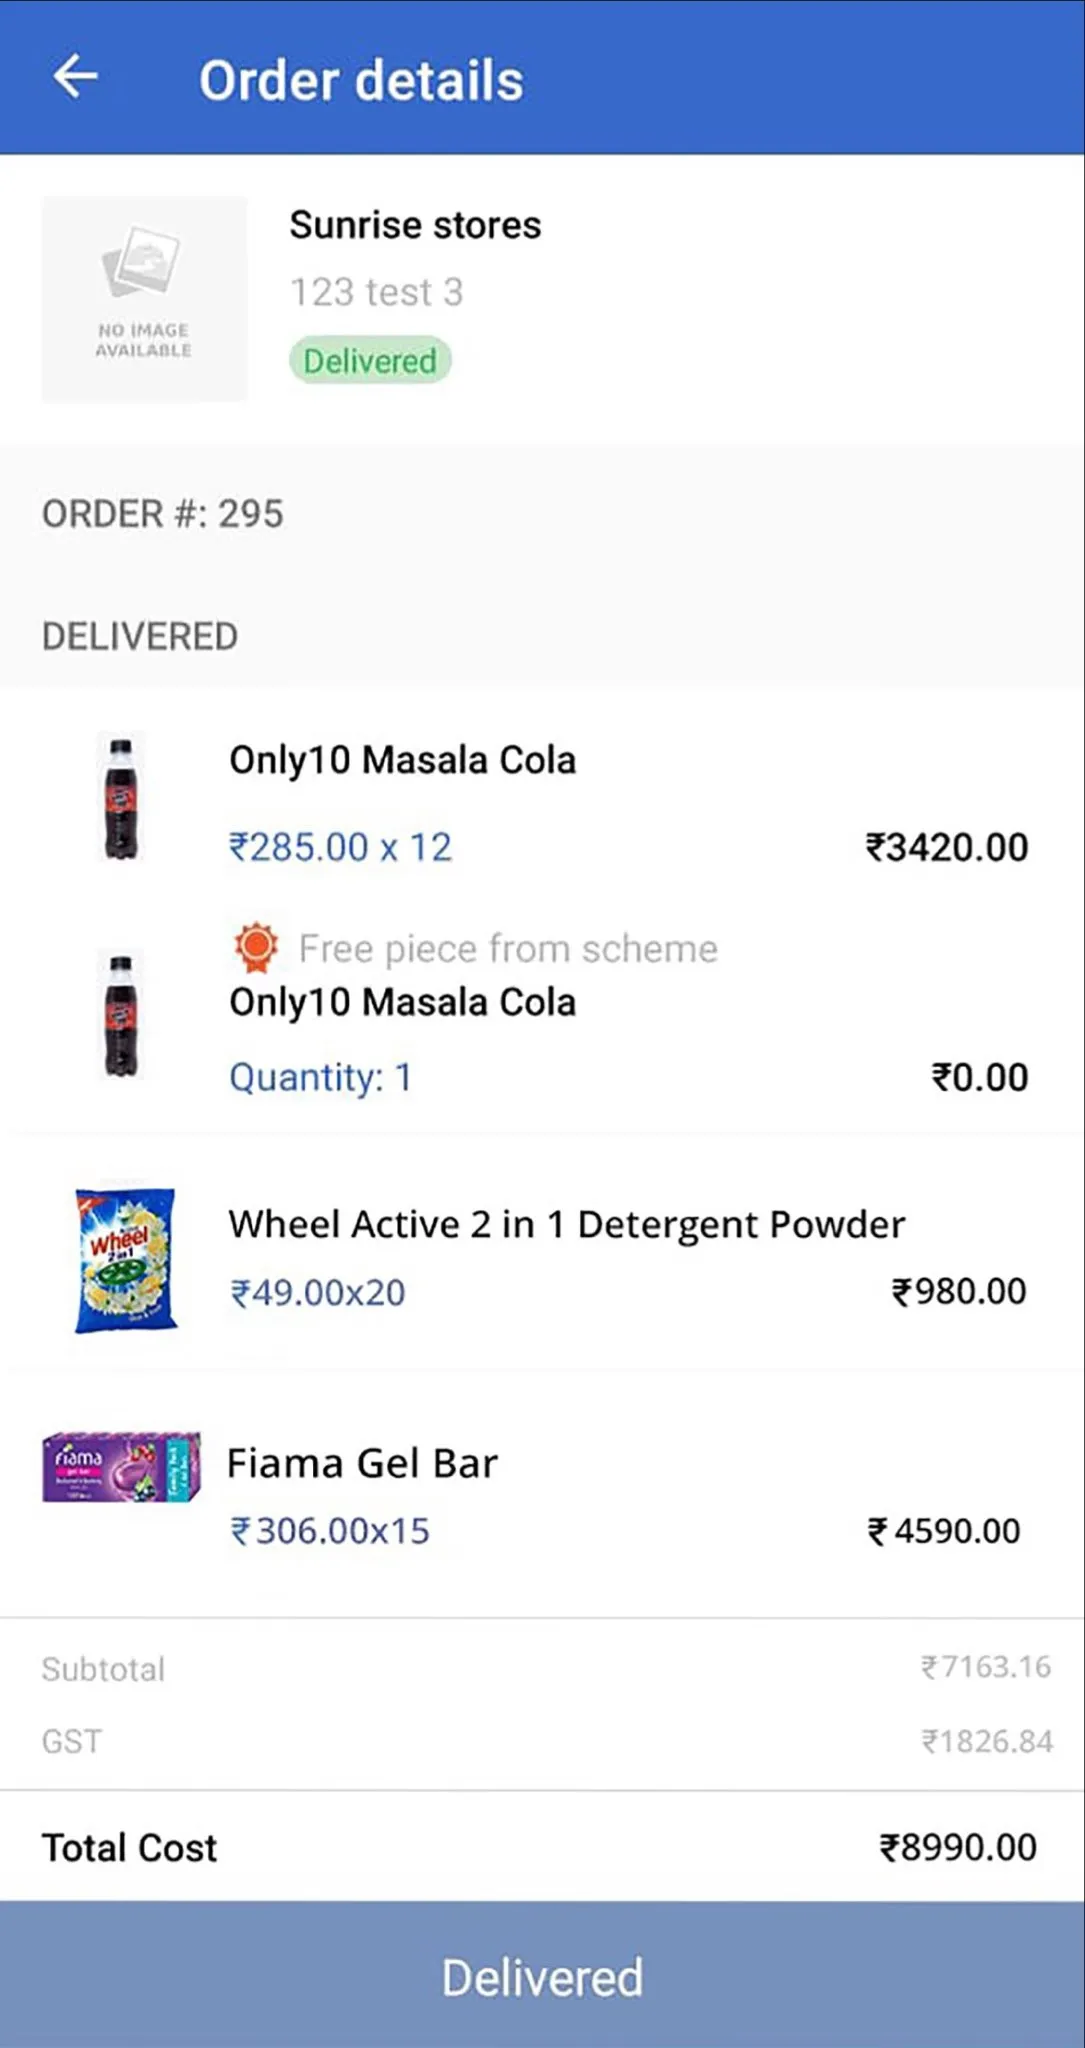Open the Fiama Gel Bar product image
1085x2048 pixels.
(121, 1467)
